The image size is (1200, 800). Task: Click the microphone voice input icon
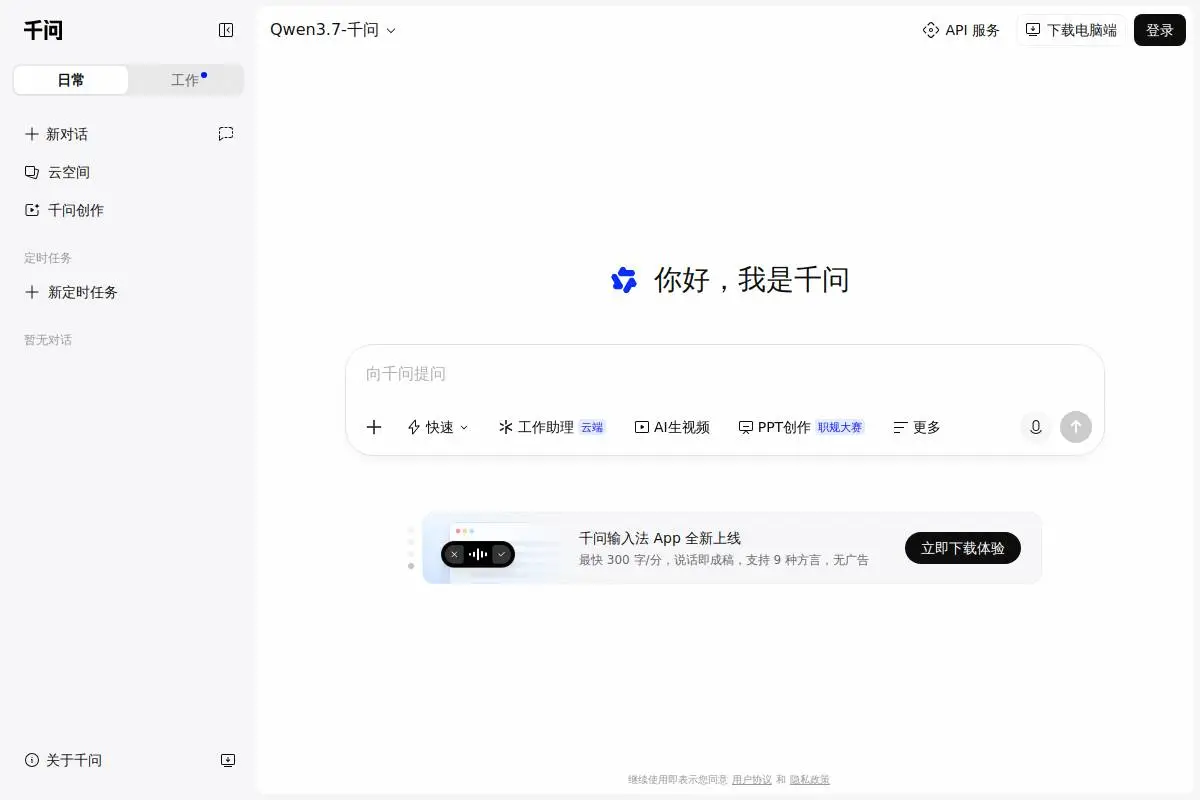pos(1036,427)
